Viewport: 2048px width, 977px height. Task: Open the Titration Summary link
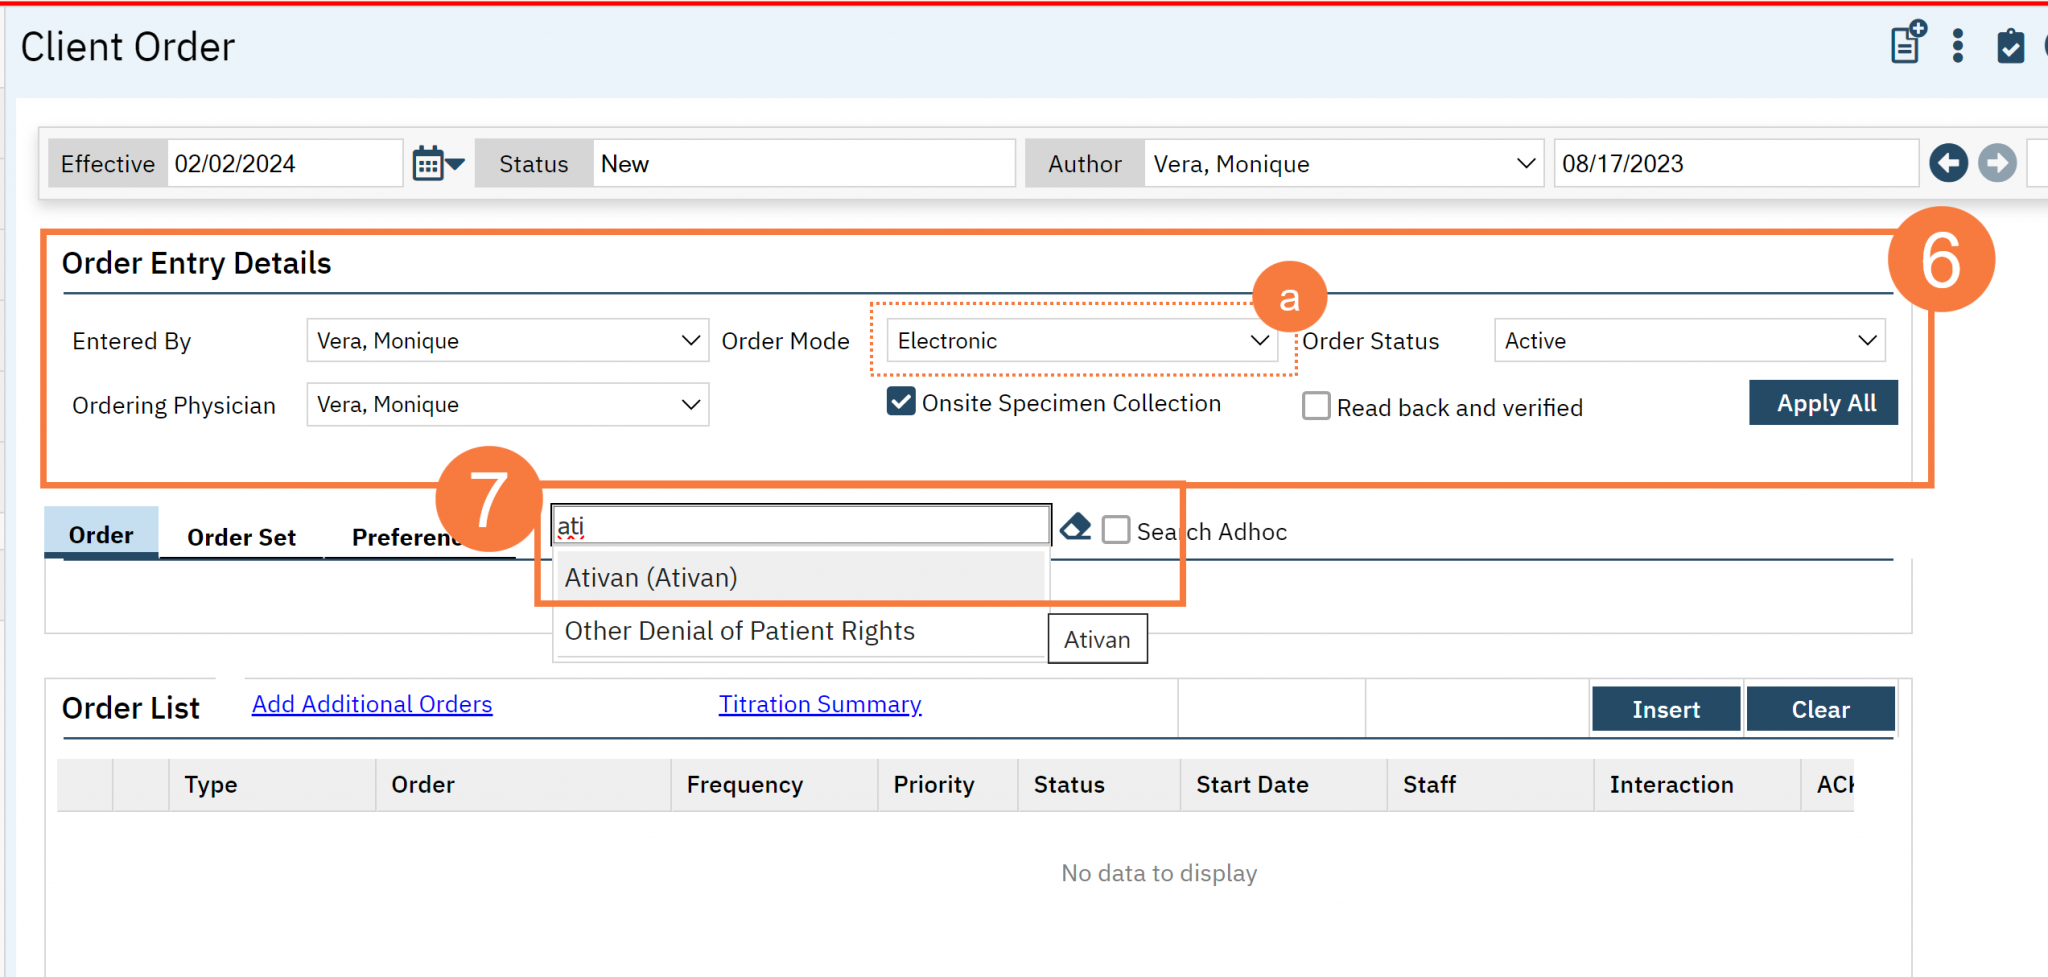click(819, 704)
